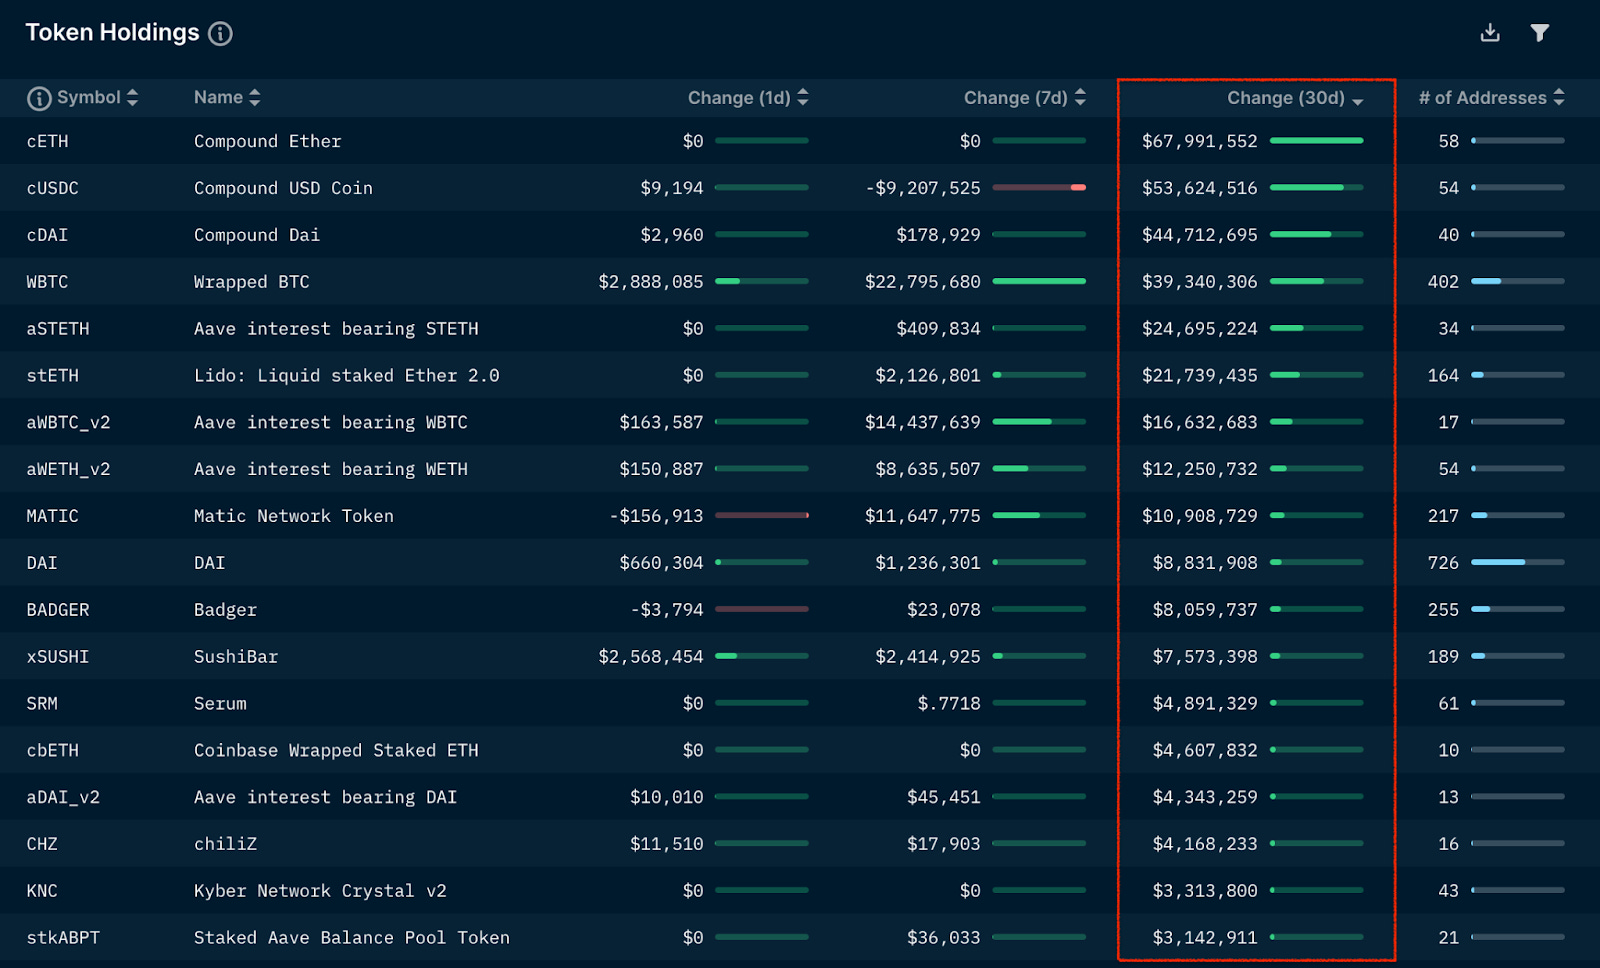
Task: Click the WBTC symbol
Action: tap(47, 282)
